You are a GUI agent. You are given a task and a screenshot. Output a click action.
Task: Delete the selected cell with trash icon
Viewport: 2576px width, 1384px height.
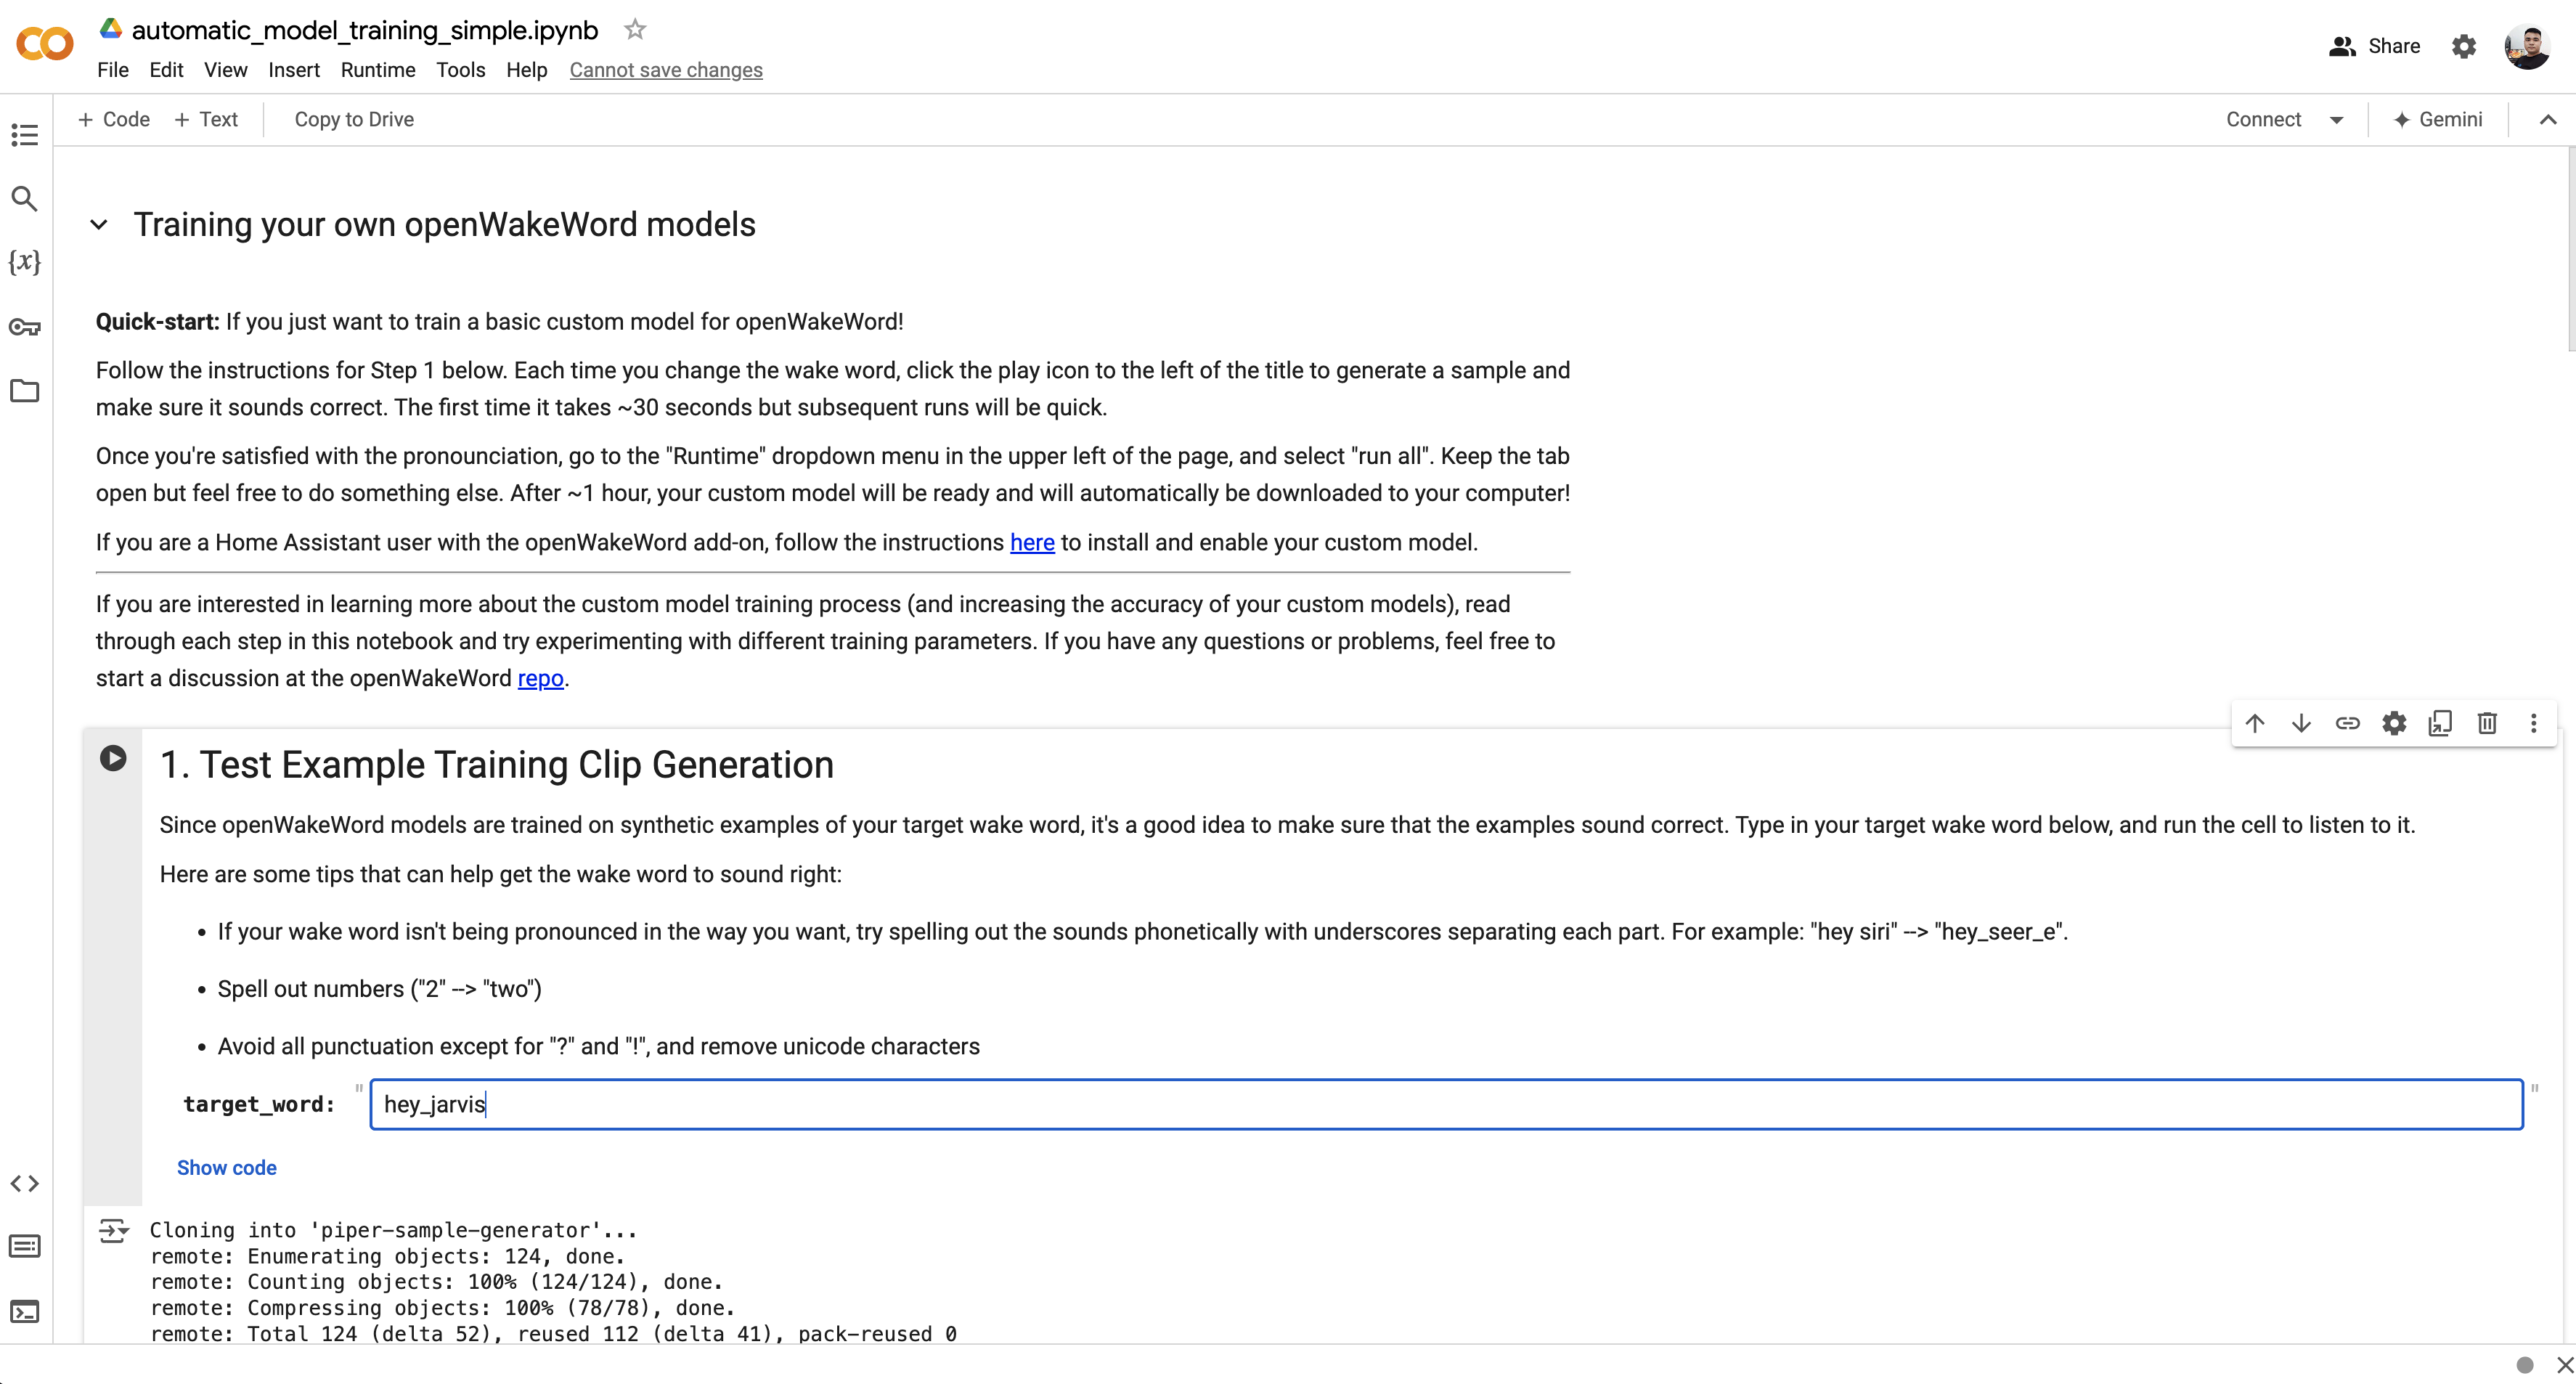tap(2487, 723)
